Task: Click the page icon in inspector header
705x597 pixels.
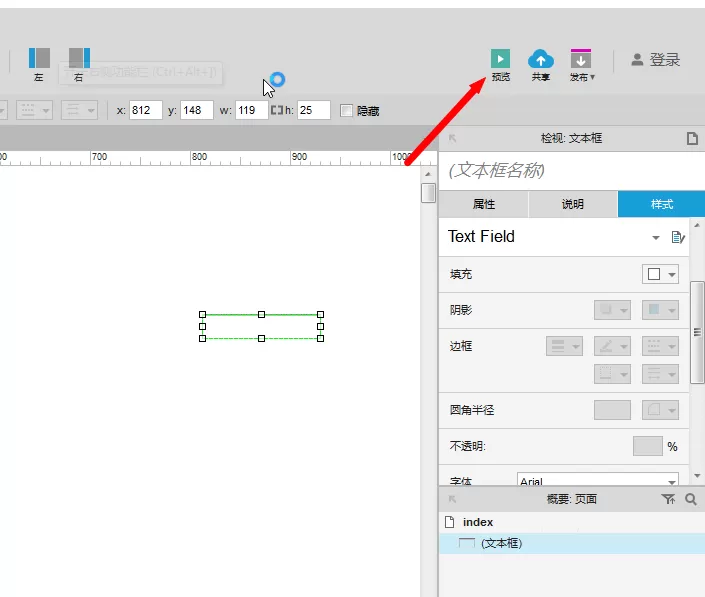Action: click(692, 138)
